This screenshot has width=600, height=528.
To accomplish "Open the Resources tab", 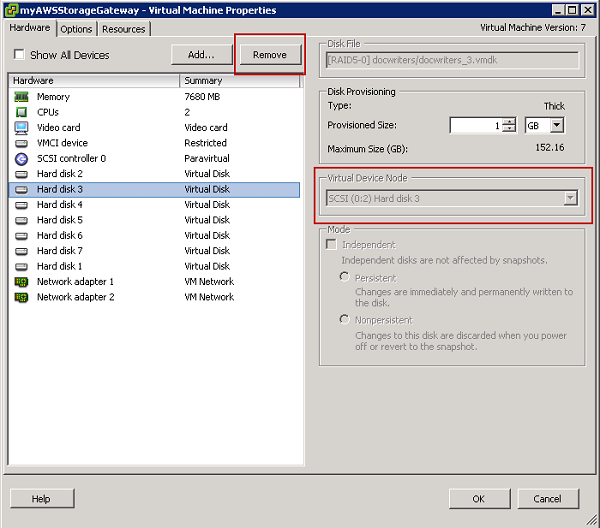I will tap(123, 29).
